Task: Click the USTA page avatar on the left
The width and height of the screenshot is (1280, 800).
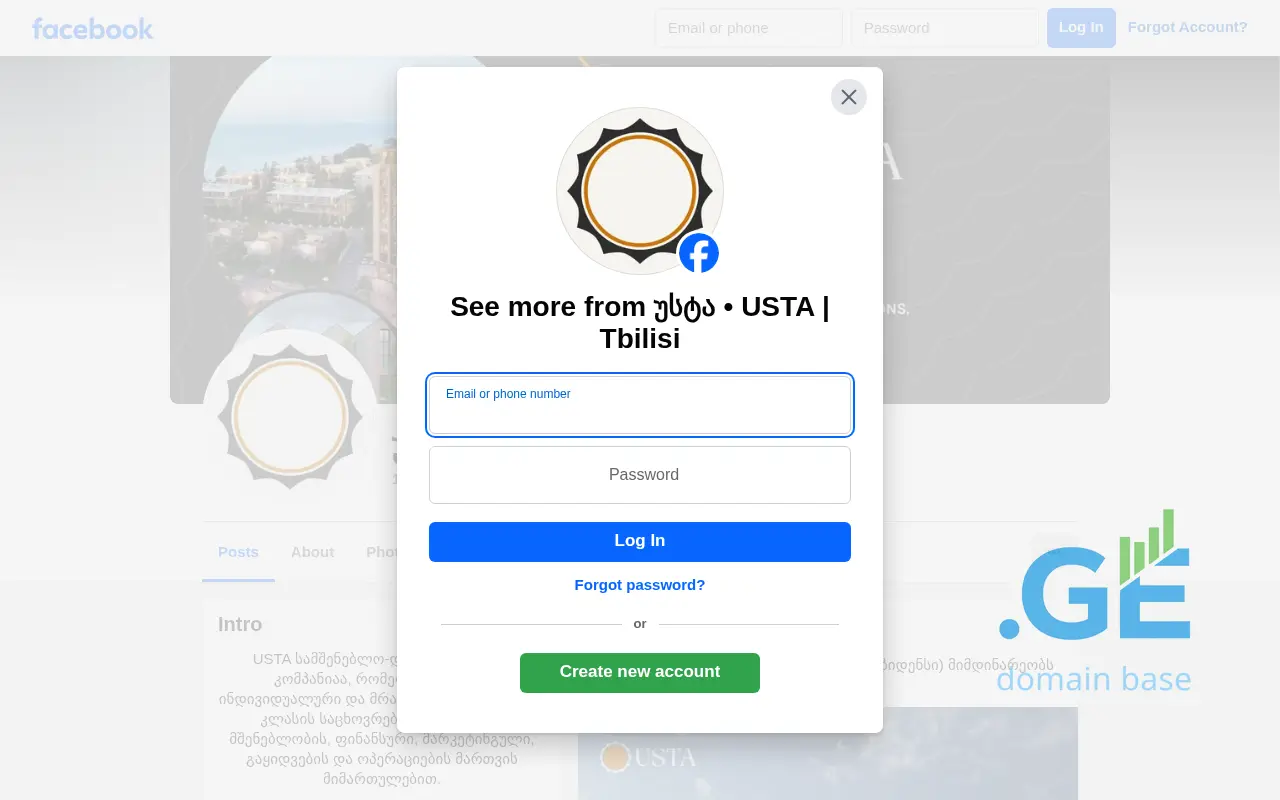Action: pyautogui.click(x=290, y=416)
